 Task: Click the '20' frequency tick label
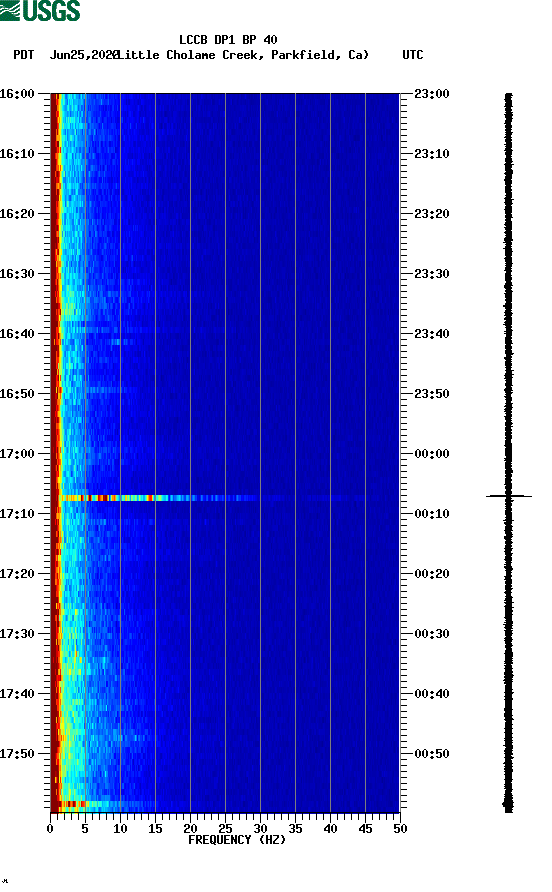190,829
